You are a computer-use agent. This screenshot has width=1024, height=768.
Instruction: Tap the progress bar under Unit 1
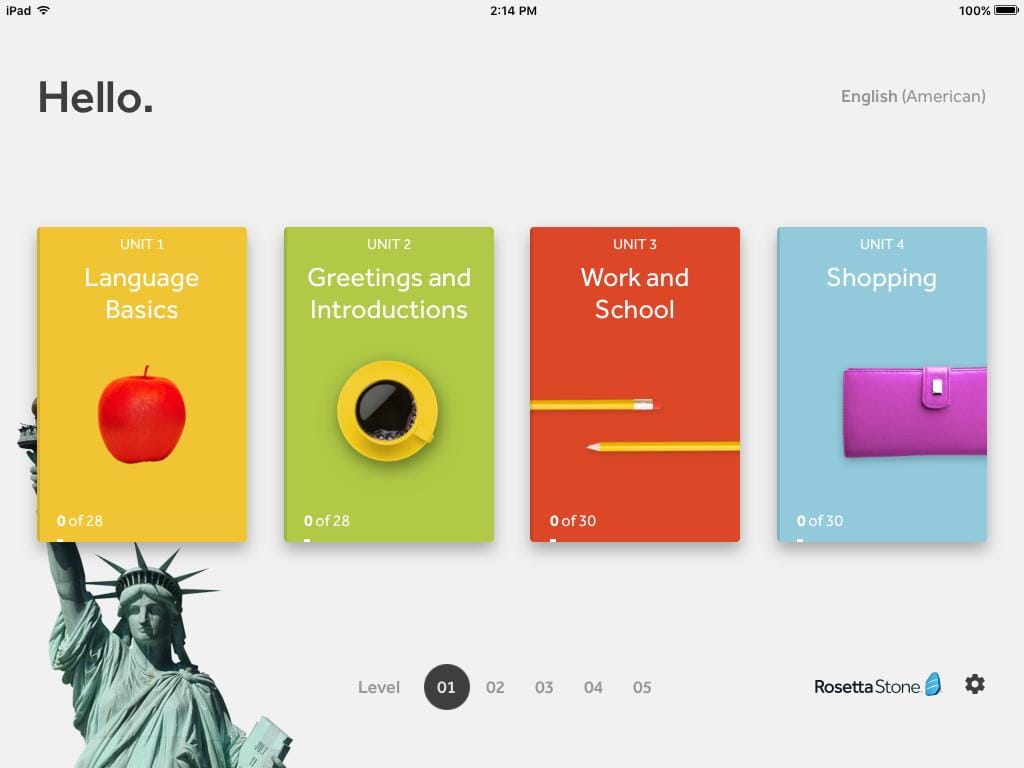pyautogui.click(x=60, y=538)
